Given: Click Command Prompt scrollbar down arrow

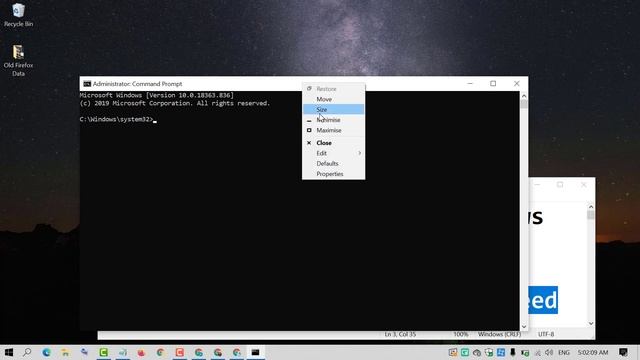Looking at the screenshot, I should [524, 327].
